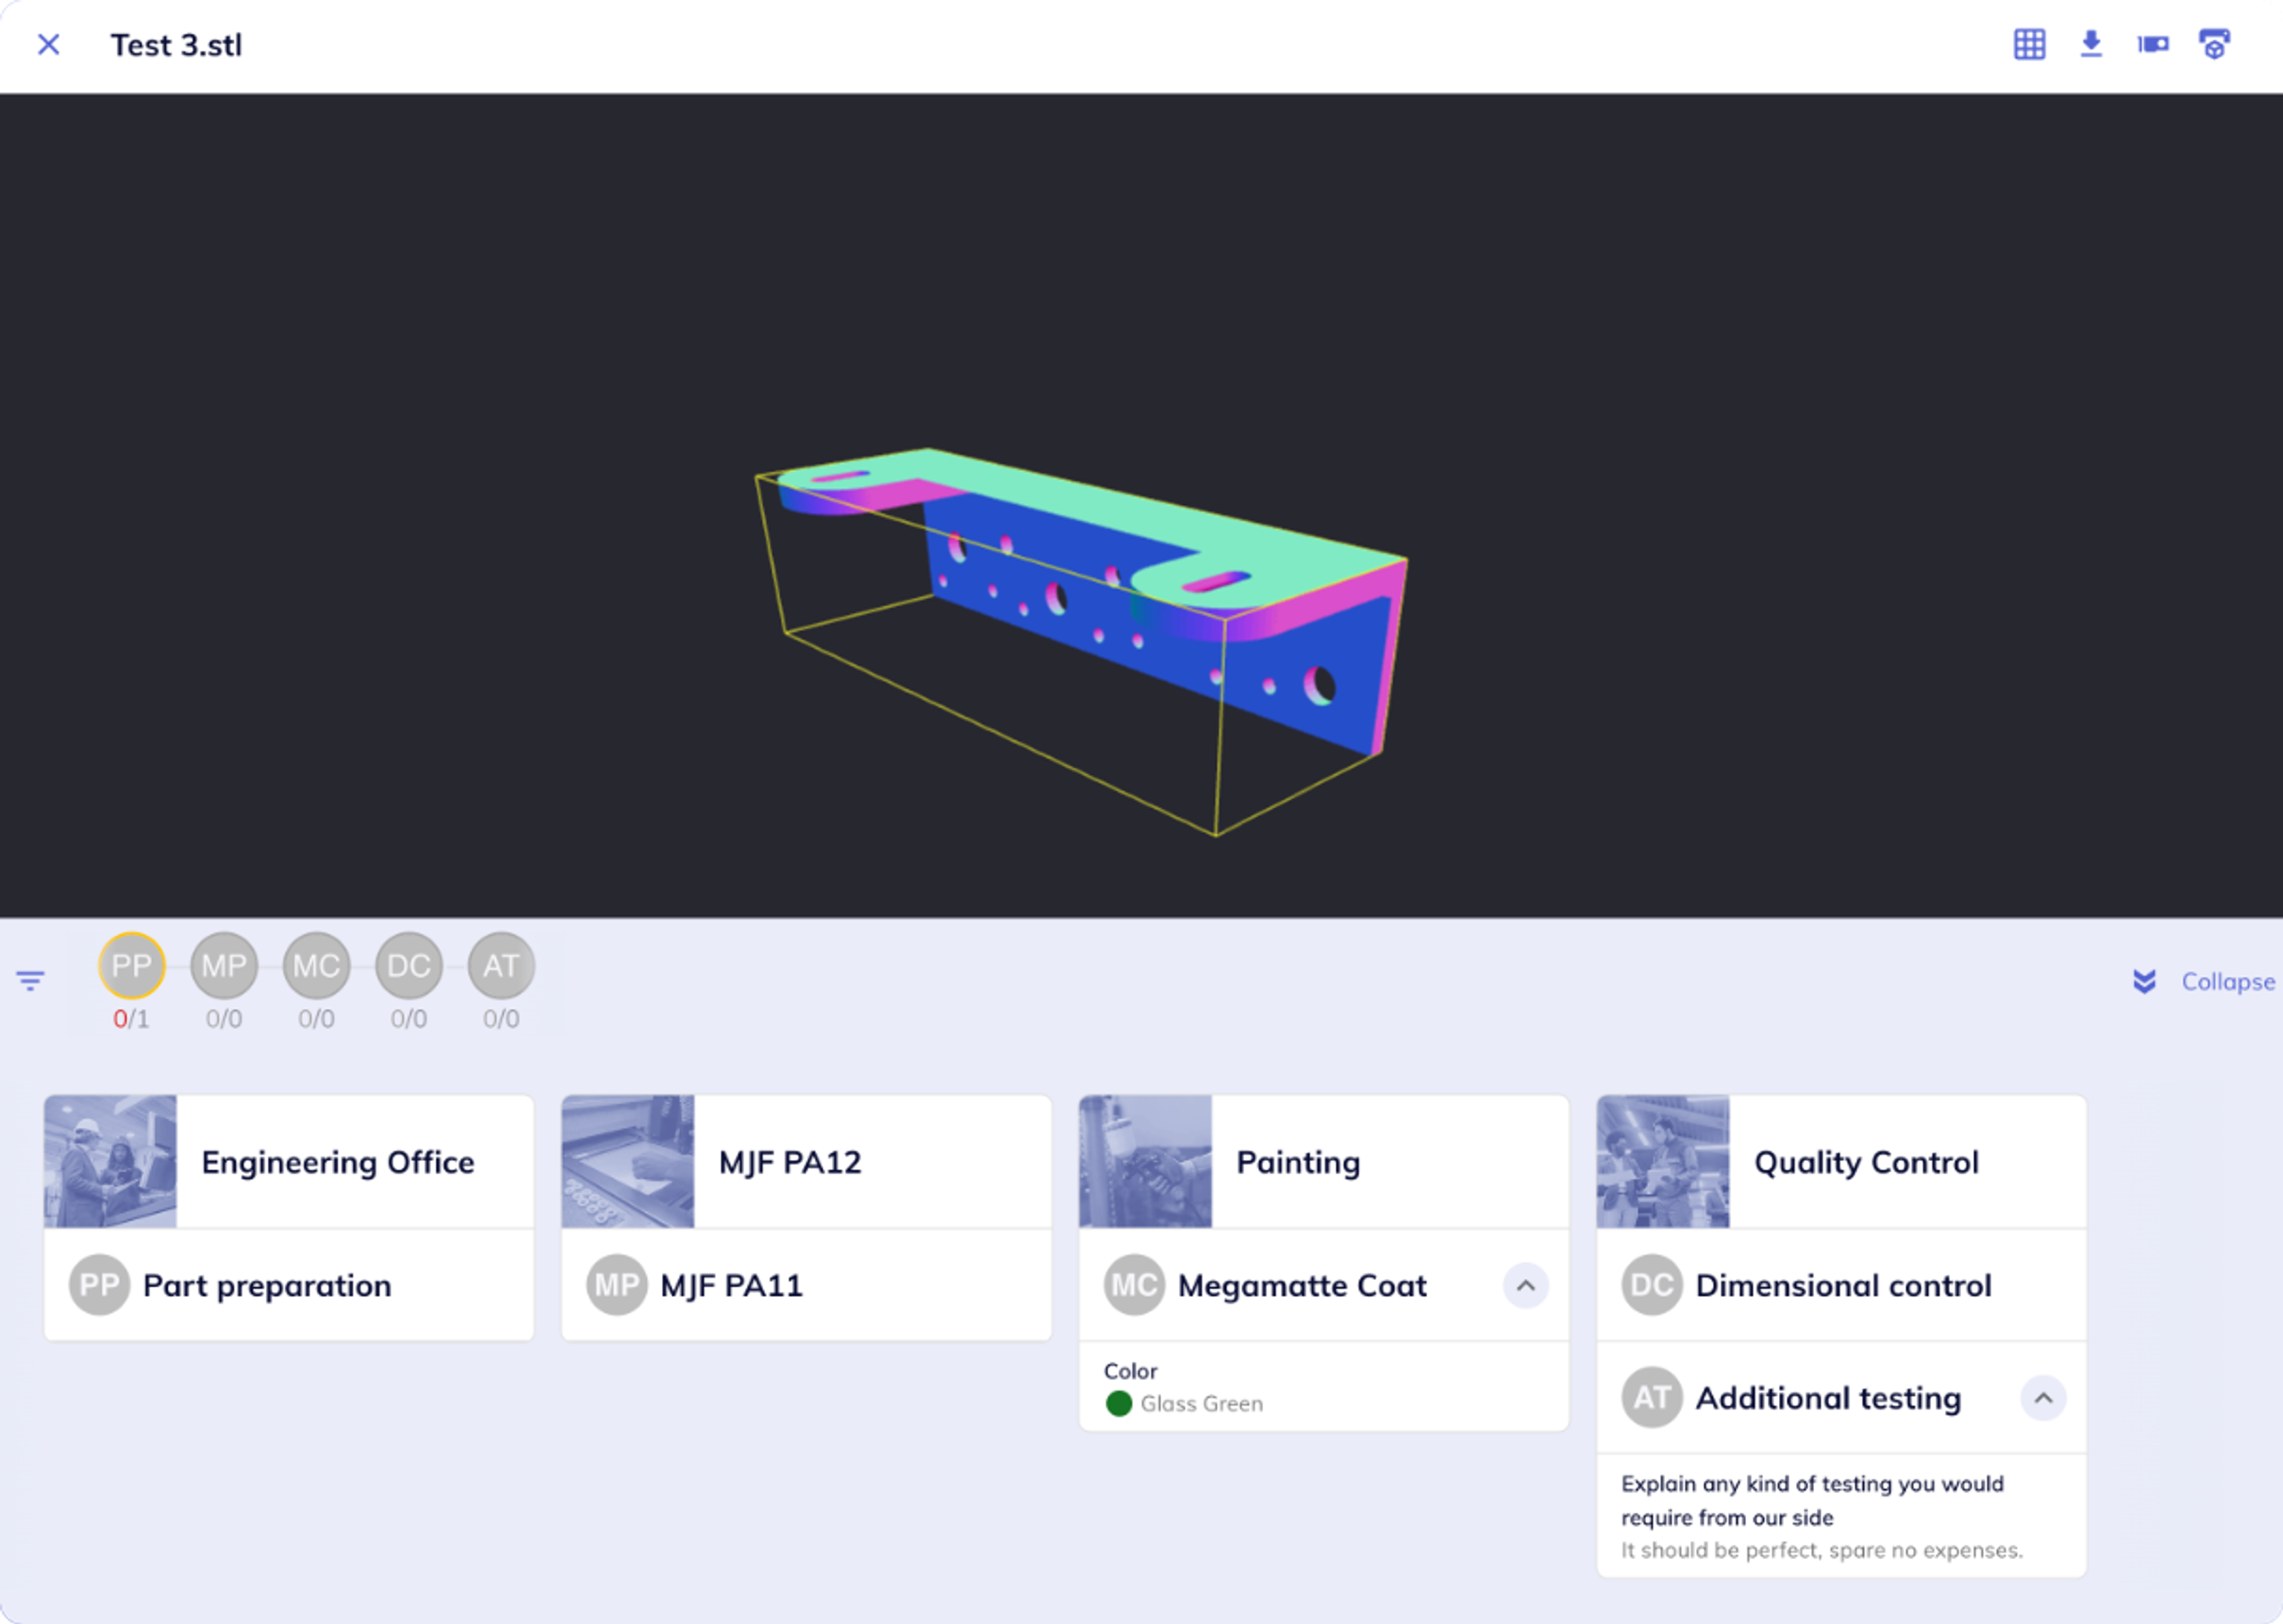Select the Dimensional control item
Screen dimensions: 2283x1624
pyautogui.click(x=1842, y=1286)
